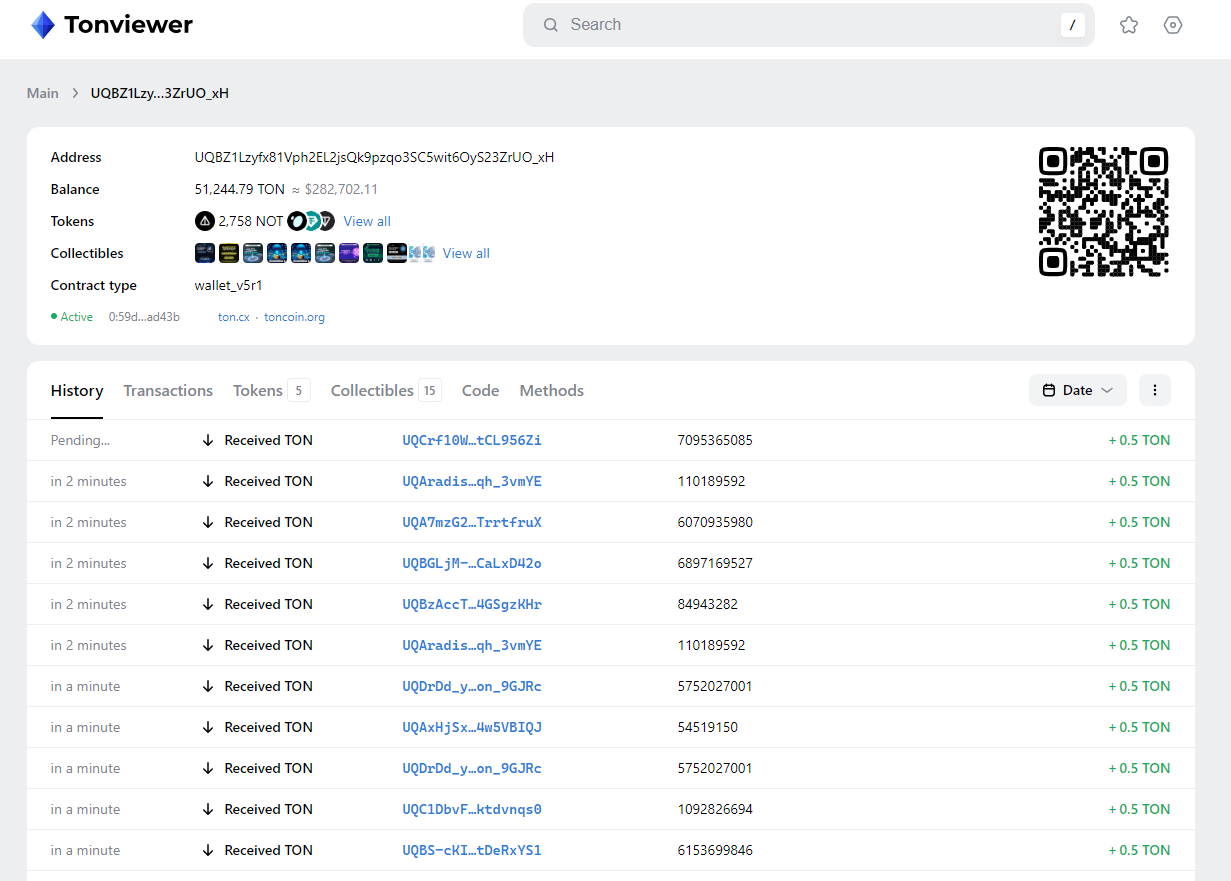Open sender address UQCrf10W…tCL956Zi

471,440
